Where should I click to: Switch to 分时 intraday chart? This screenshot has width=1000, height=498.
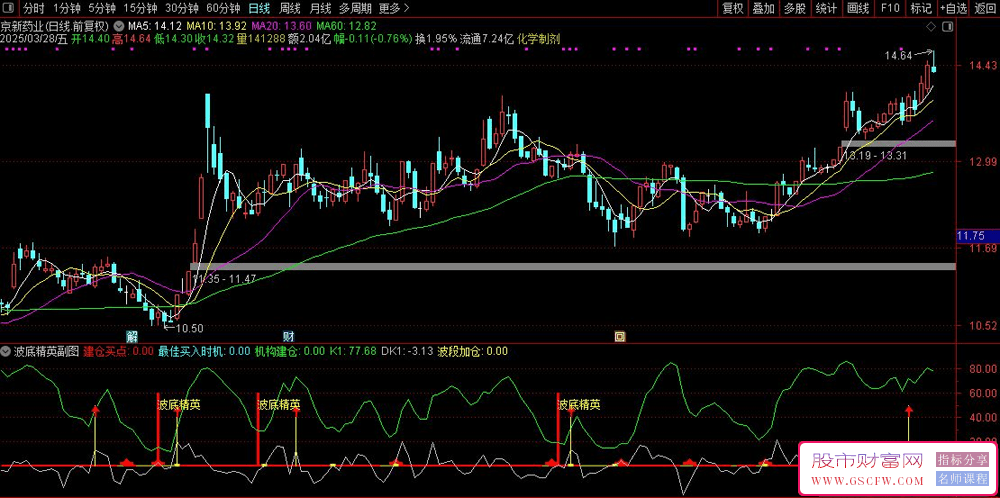pyautogui.click(x=34, y=8)
